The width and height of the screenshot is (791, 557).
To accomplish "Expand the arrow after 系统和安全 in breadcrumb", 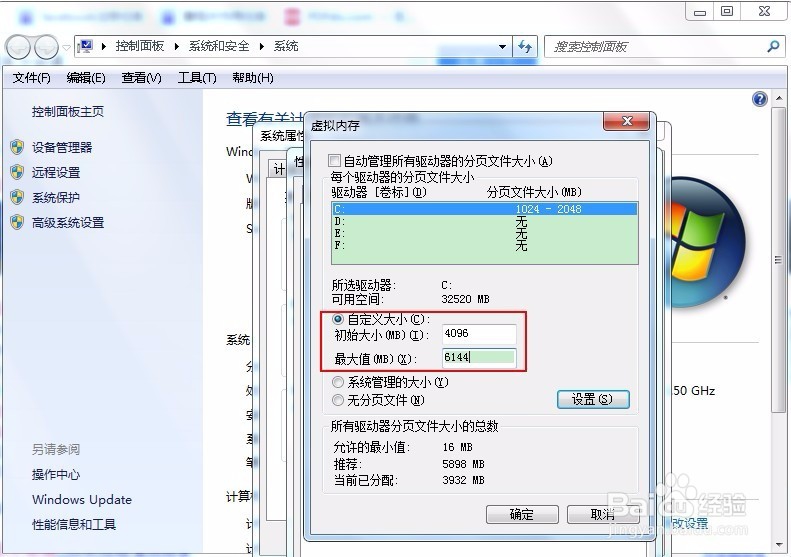I will (x=261, y=46).
